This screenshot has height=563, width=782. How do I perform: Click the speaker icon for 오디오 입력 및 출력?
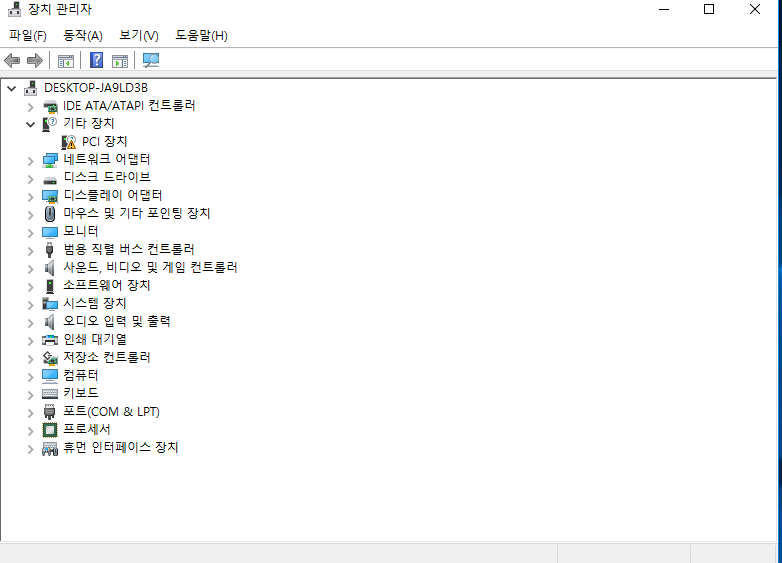(x=49, y=322)
